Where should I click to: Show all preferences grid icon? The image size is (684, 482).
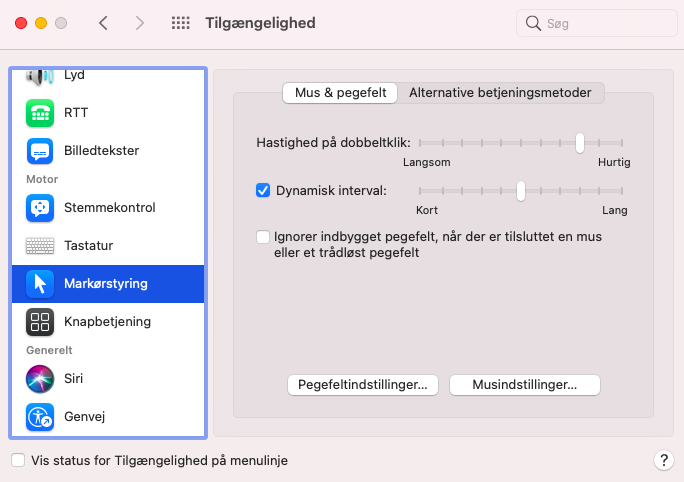(181, 23)
